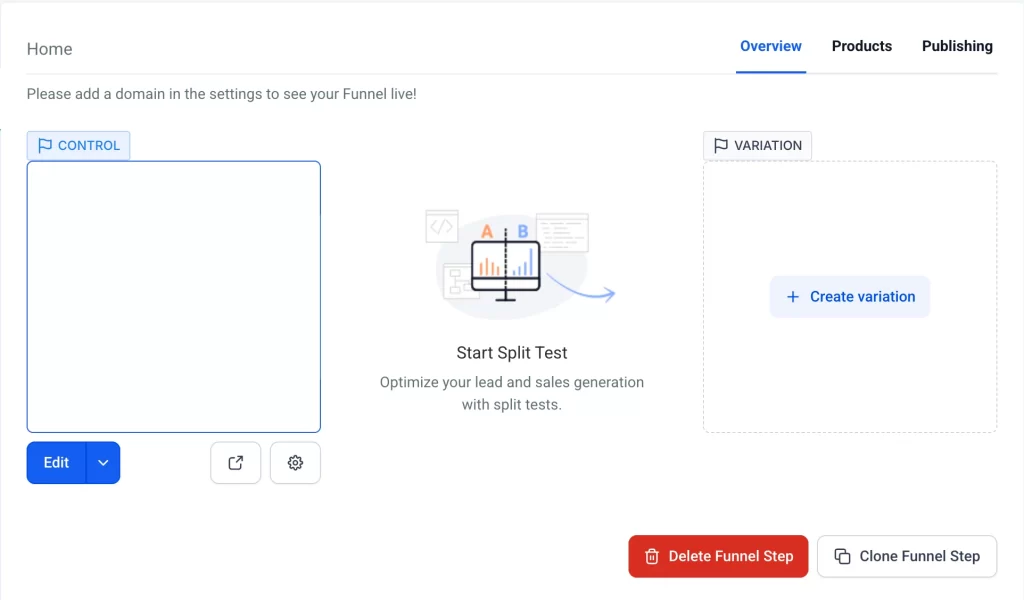The image size is (1024, 600).
Task: Switch to the Overview tab
Action: click(770, 46)
